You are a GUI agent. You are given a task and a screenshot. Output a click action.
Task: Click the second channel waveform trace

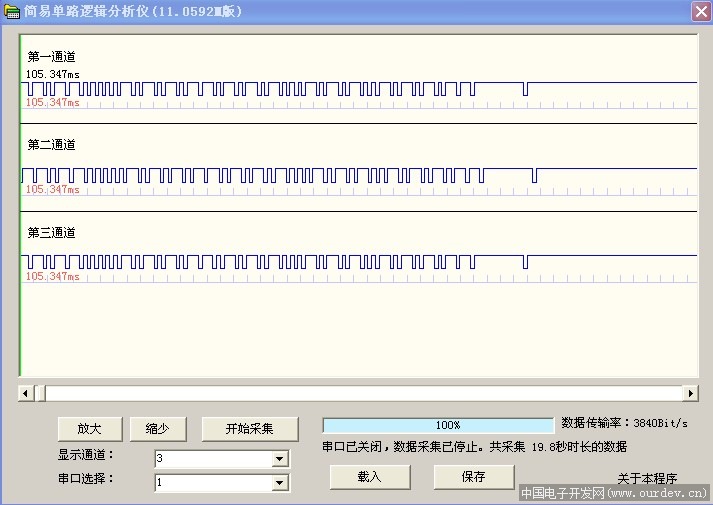(359, 175)
